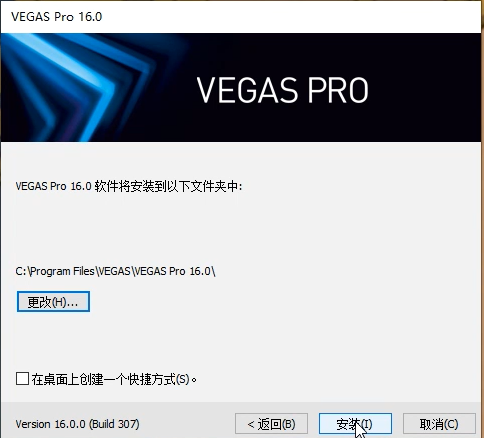Viewport: 484px width, 438px height.
Task: Click the 更改(H)... change folder button
Action: point(53,302)
